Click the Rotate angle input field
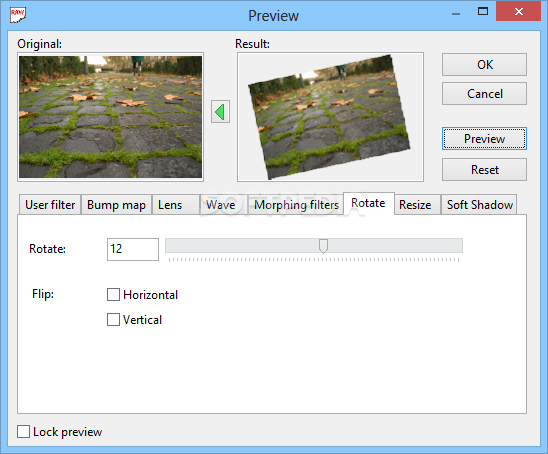Screen dimensions: 548x454 coord(133,249)
